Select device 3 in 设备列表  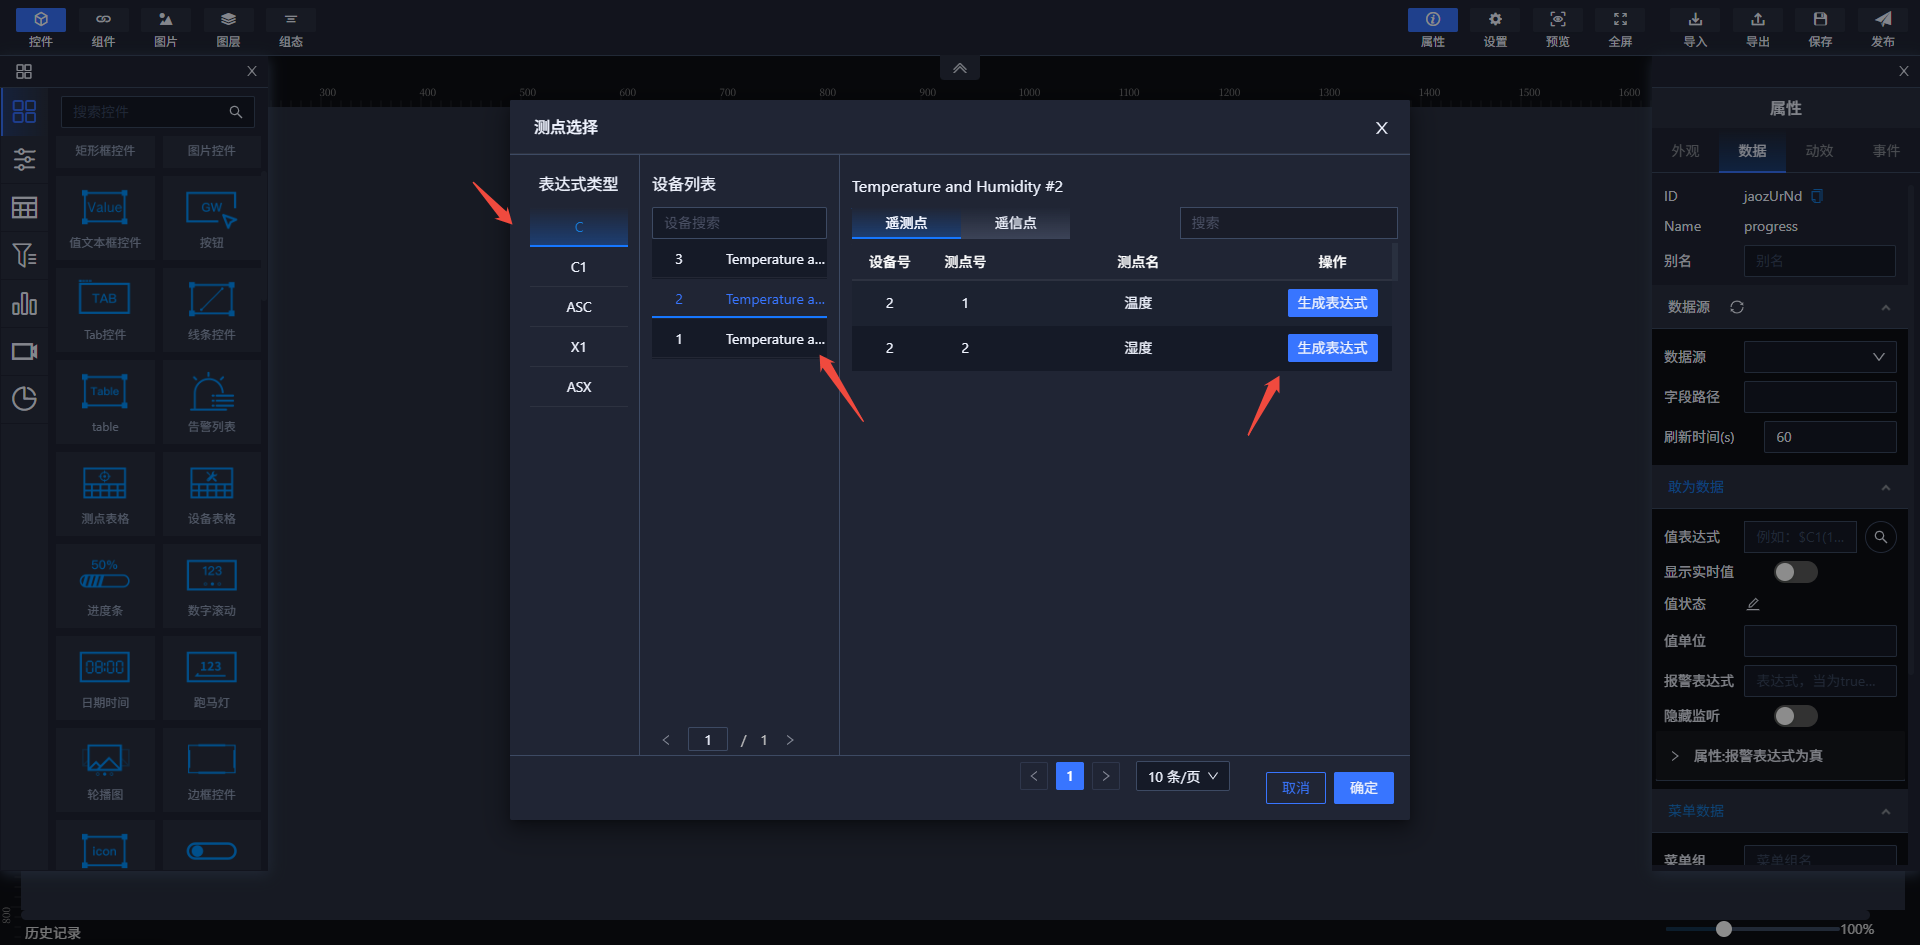tap(739, 259)
